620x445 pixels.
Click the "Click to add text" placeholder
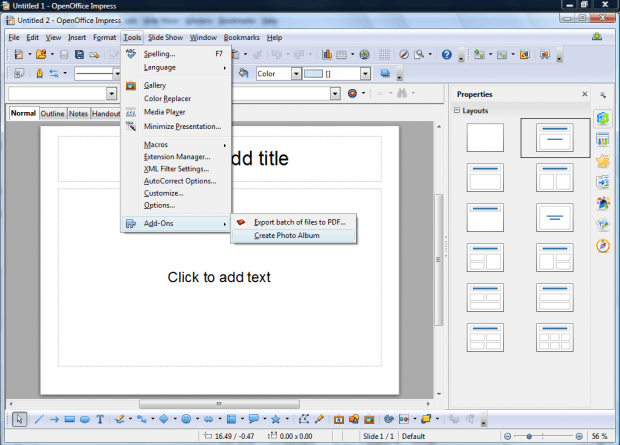[x=219, y=277]
